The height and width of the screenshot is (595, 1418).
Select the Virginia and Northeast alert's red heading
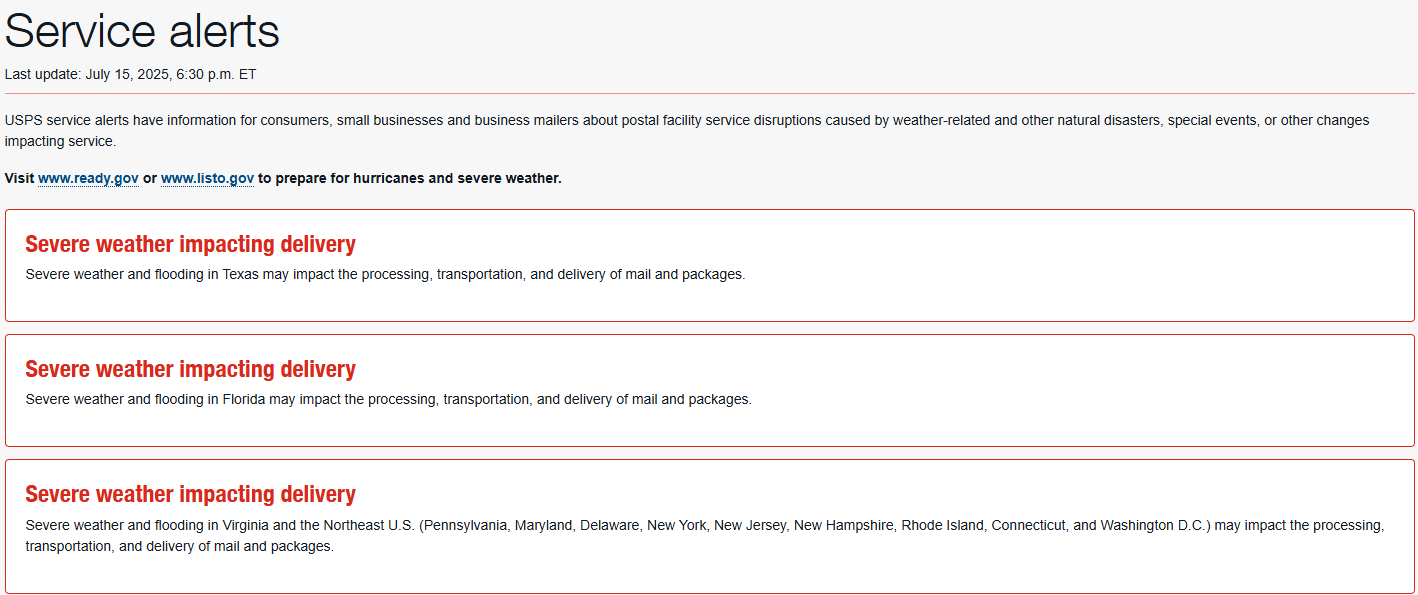click(x=190, y=494)
